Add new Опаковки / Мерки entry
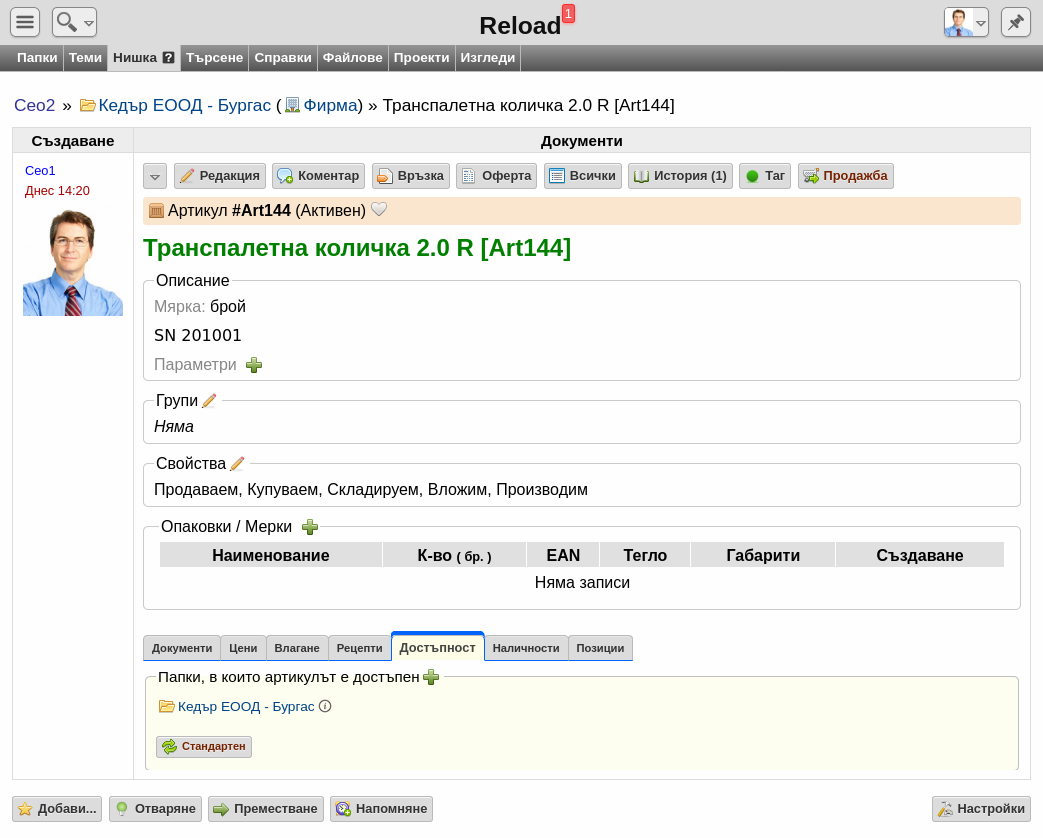This screenshot has width=1043, height=838. pos(310,527)
